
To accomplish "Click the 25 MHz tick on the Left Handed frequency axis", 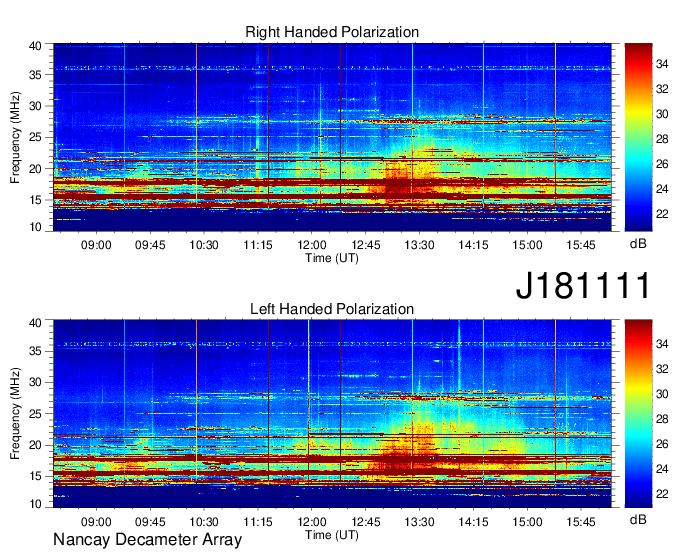I will click(35, 414).
